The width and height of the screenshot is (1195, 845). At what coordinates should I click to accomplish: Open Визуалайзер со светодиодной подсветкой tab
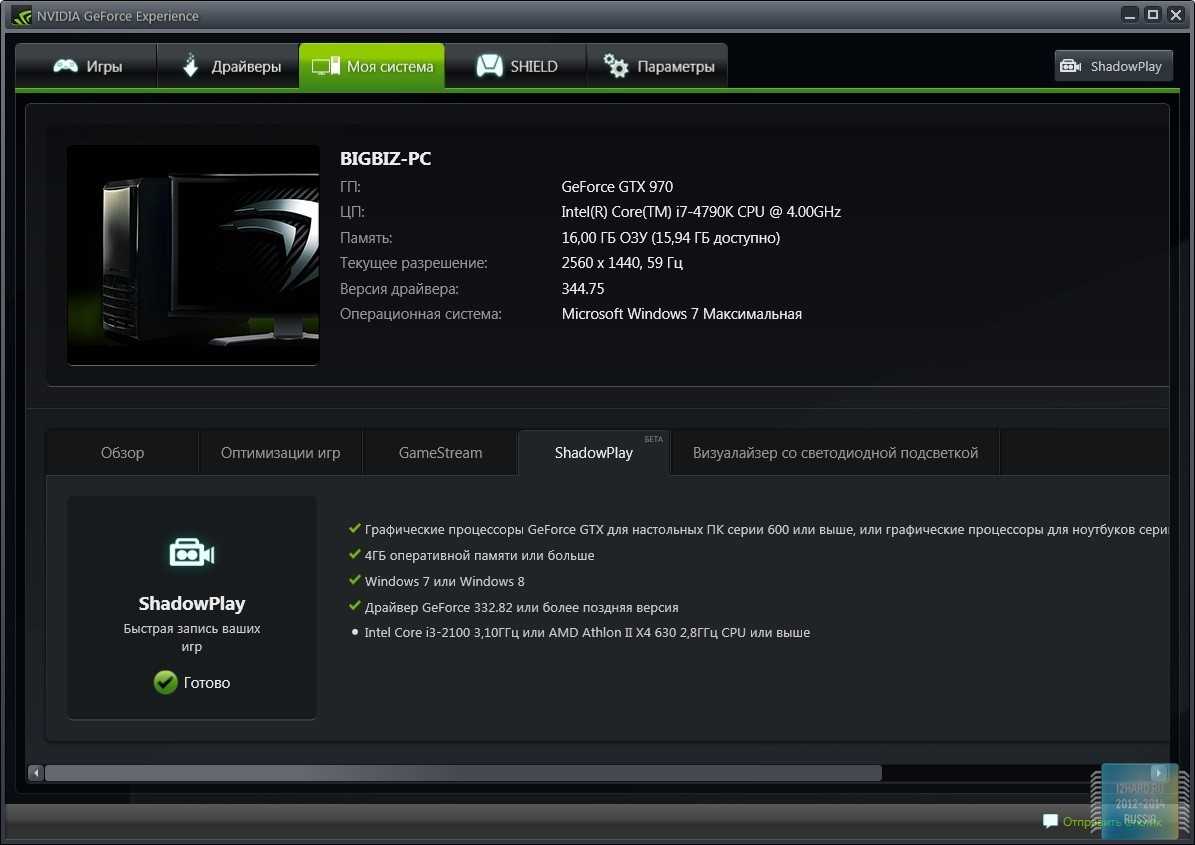coord(835,453)
